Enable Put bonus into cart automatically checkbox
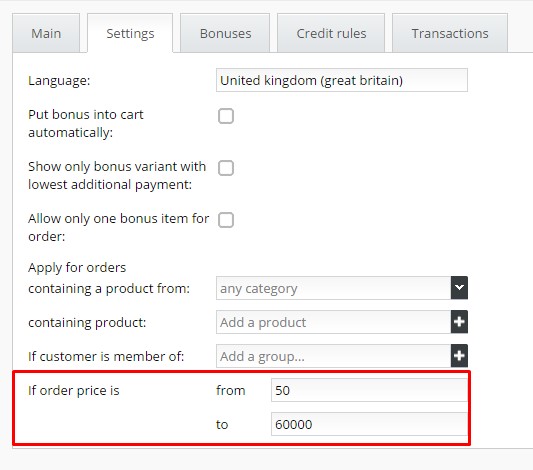Screen dimensions: 533x470 [x=226, y=116]
